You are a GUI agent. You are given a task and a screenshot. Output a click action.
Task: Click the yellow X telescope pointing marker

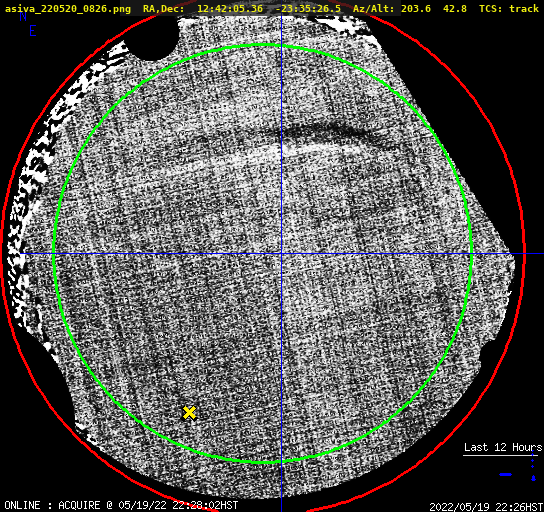(x=189, y=413)
